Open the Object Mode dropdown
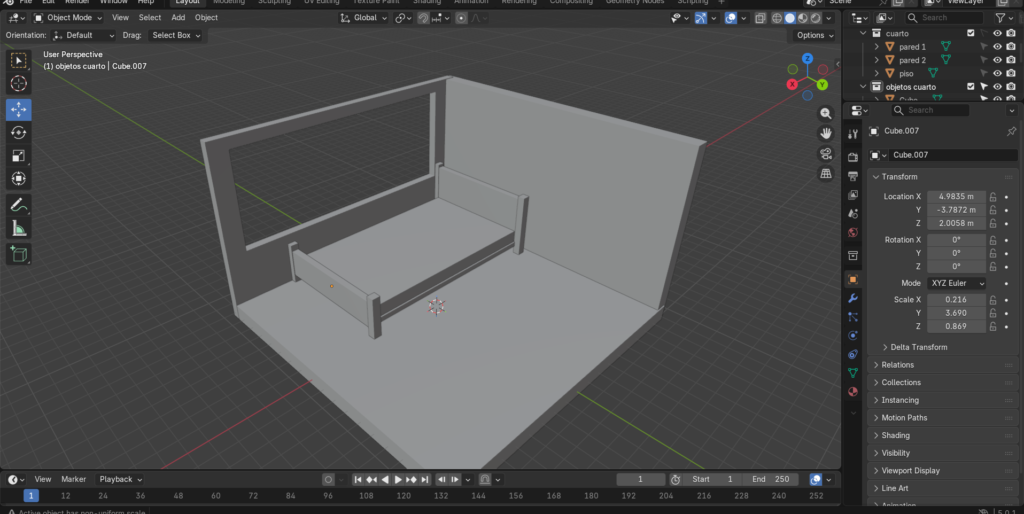Viewport: 1024px width, 514px height. click(67, 17)
